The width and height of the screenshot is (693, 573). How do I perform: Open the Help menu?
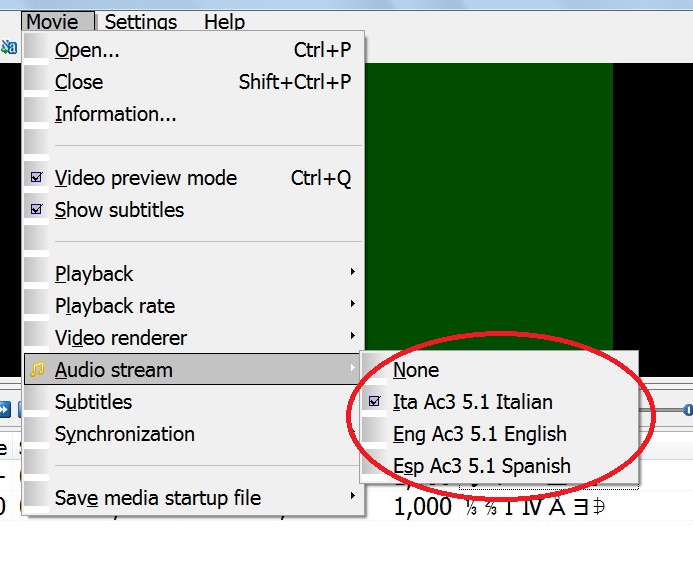[x=225, y=21]
